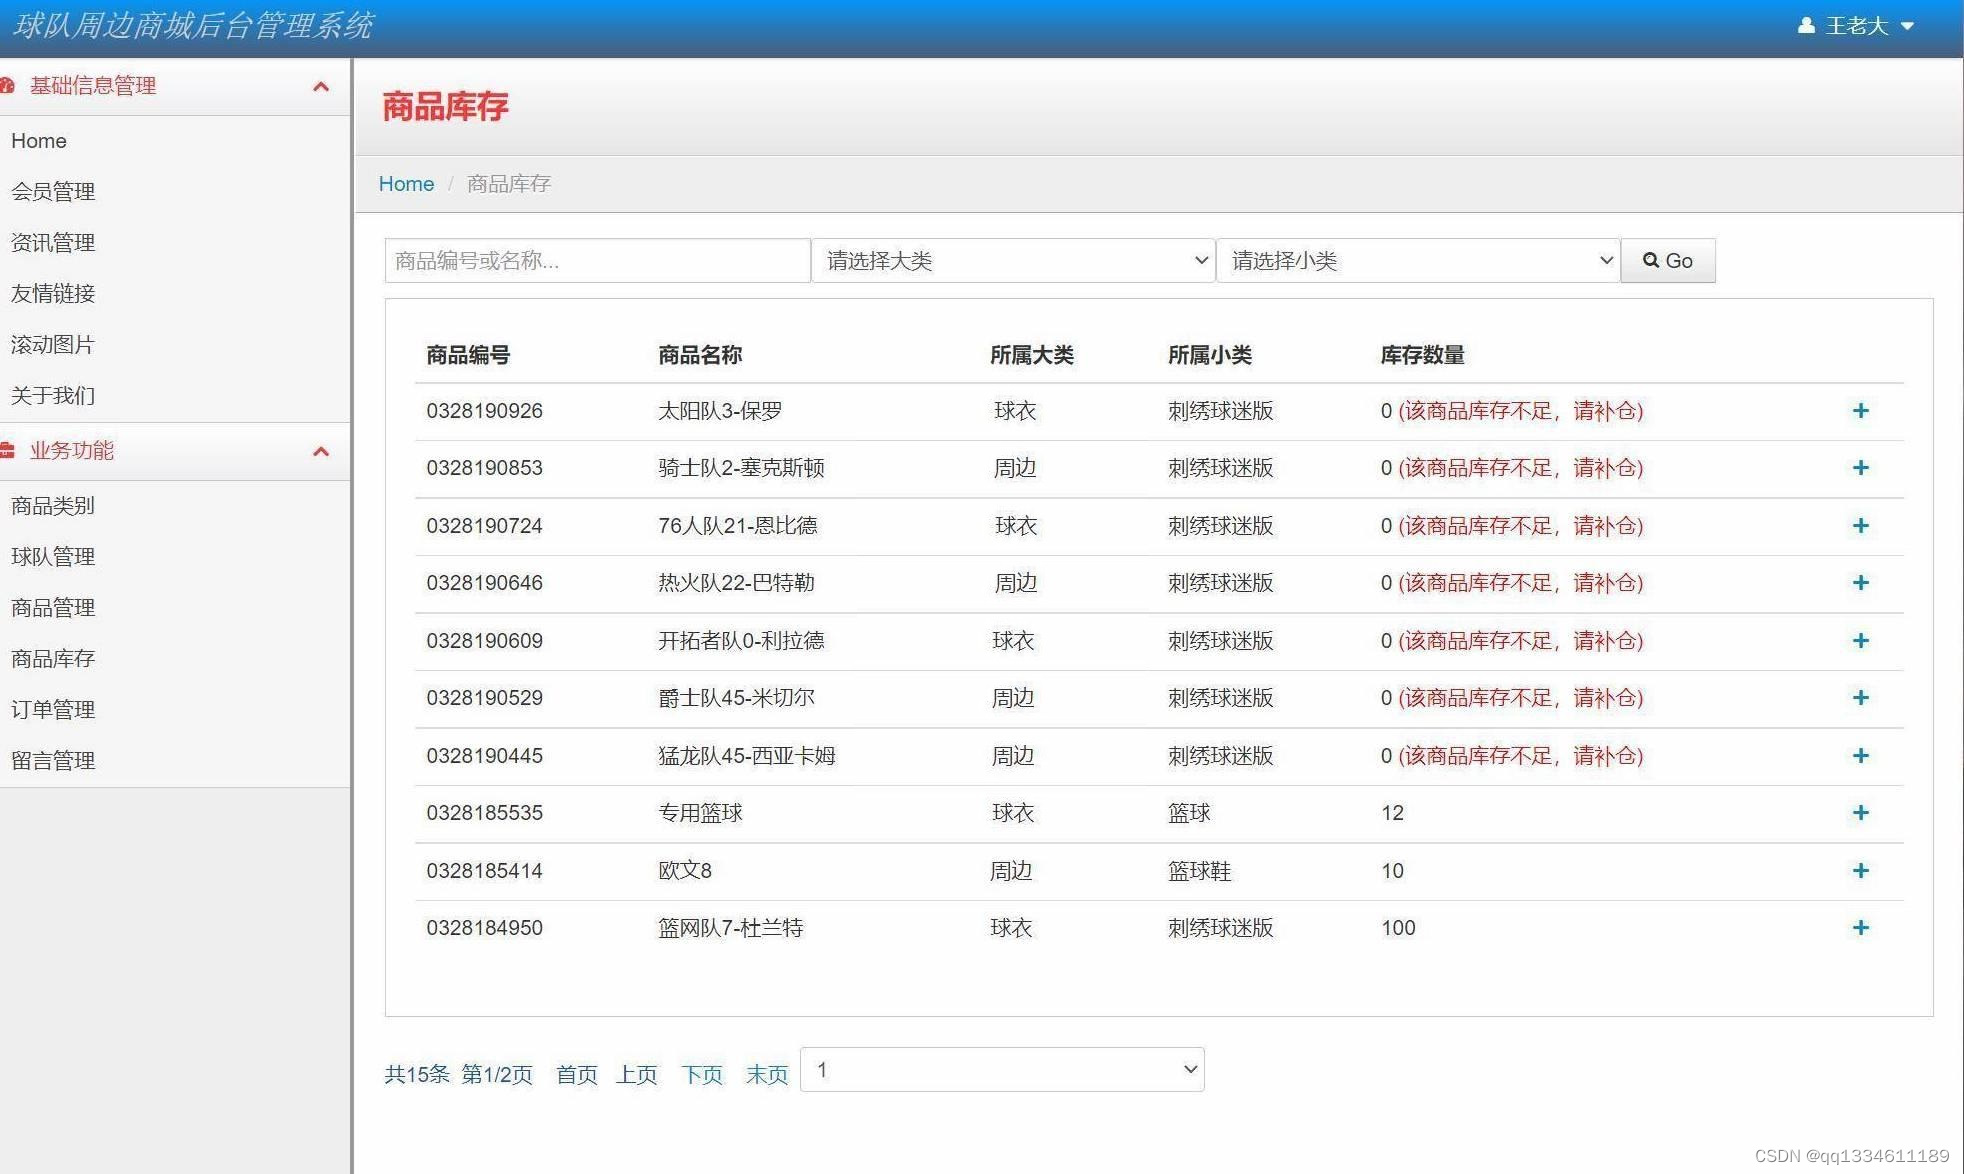This screenshot has width=1964, height=1174.
Task: Go to 下页 next page link
Action: point(701,1074)
